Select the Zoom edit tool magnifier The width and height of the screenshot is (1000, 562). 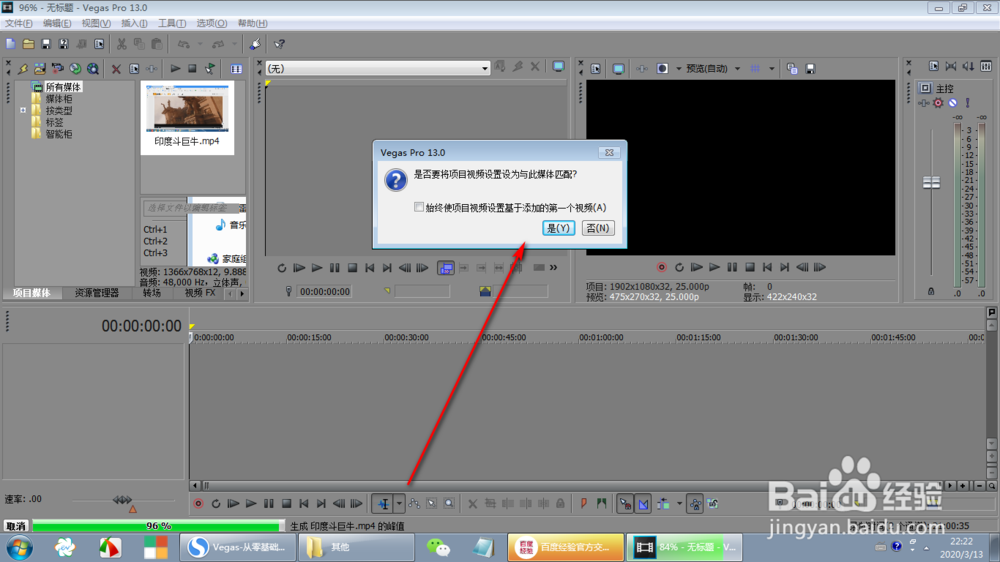pos(449,504)
